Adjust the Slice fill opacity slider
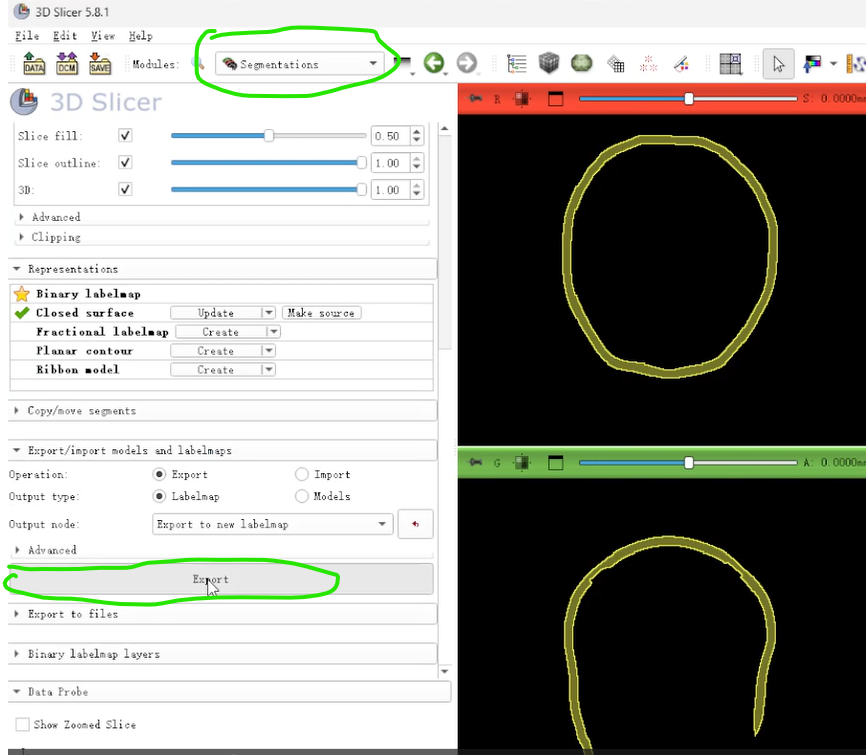Screen dimensions: 866x755 click(268, 135)
